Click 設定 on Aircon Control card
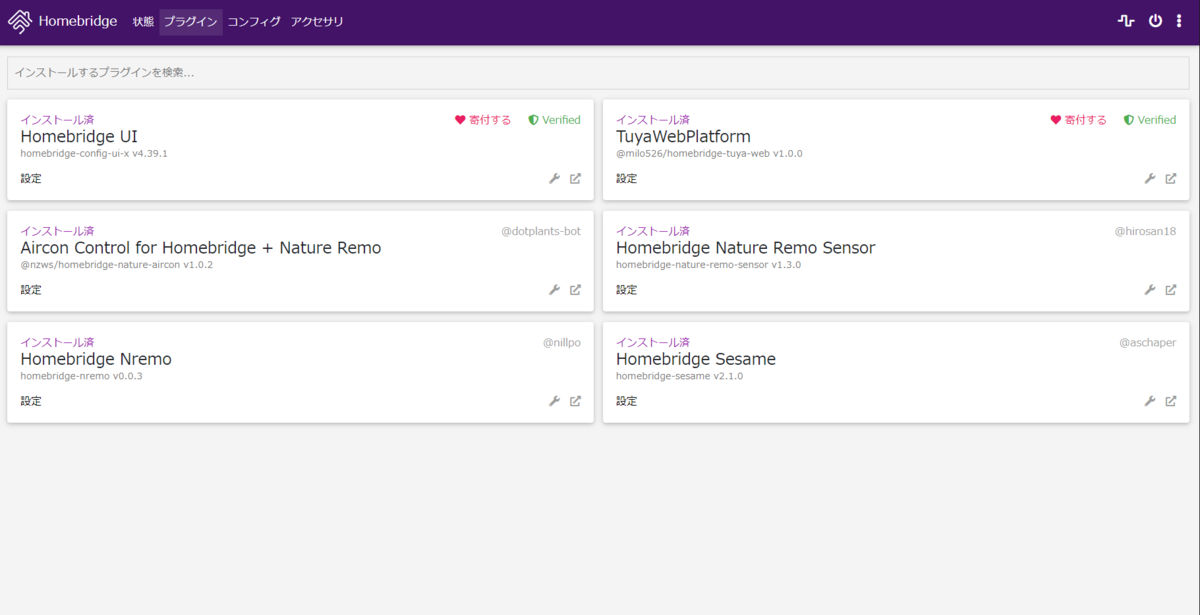The height and width of the screenshot is (615, 1200). 31,290
